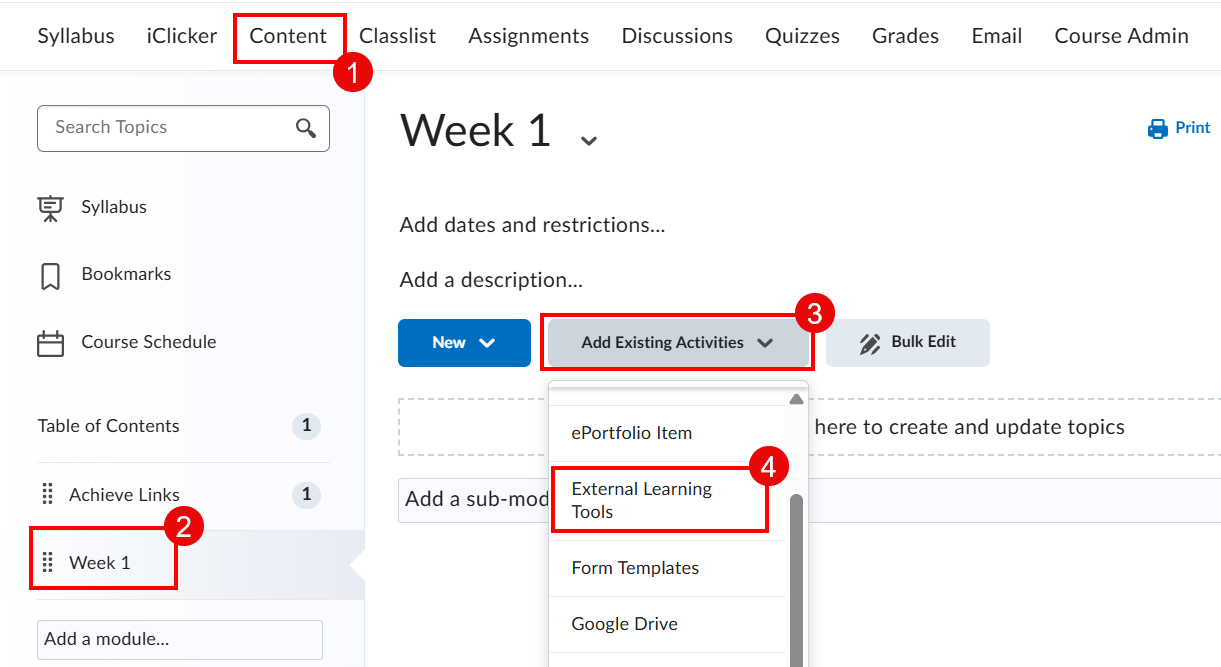This screenshot has width=1221, height=667.
Task: Open the Add Existing Activities dropdown
Action: tap(677, 342)
